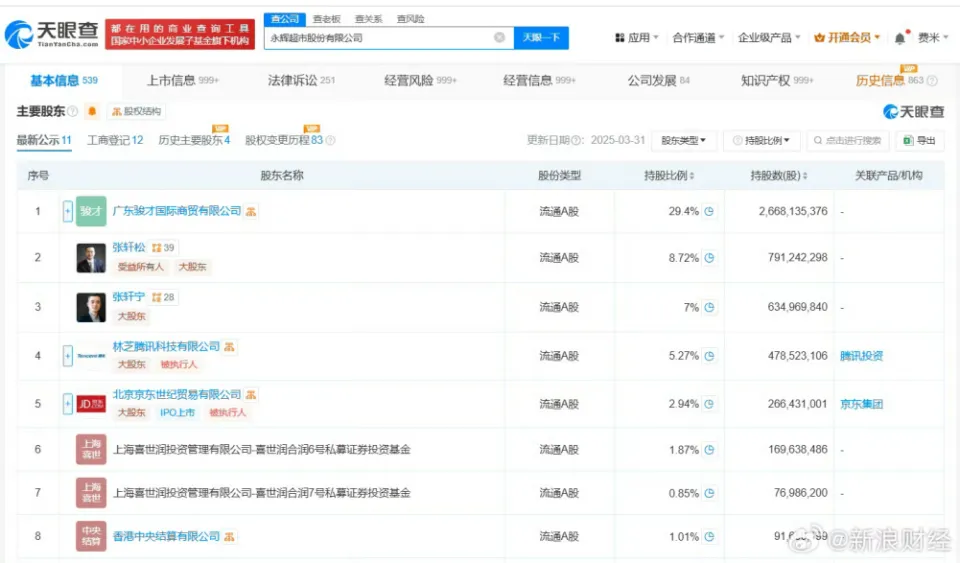This screenshot has width=960, height=563.
Task: Click the shareholder alert bell icon
Action: pos(92,111)
